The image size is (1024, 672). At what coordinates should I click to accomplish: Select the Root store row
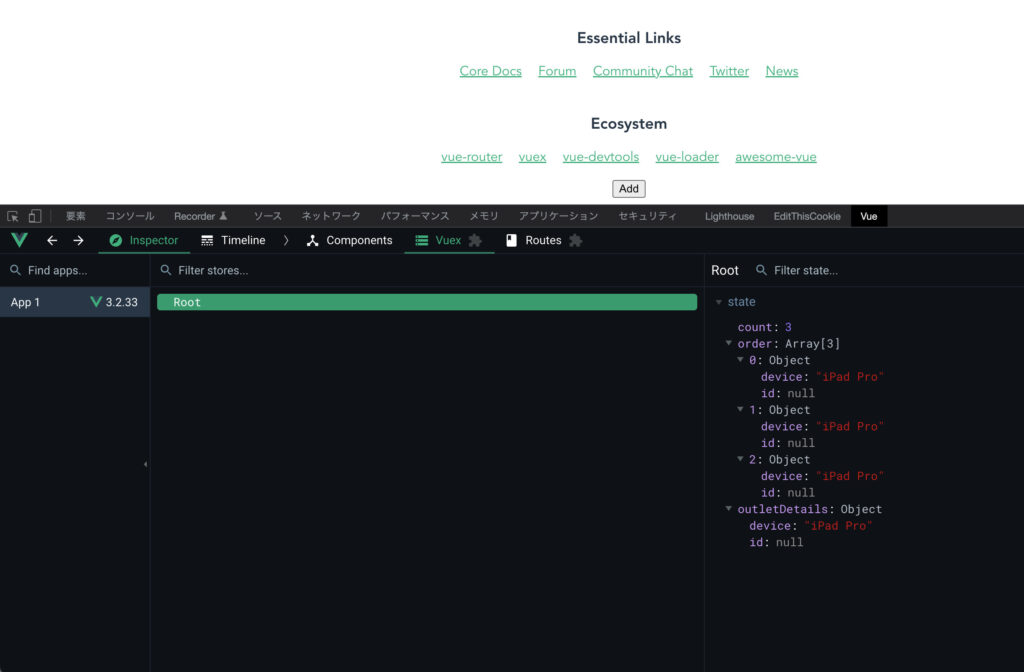click(x=427, y=302)
